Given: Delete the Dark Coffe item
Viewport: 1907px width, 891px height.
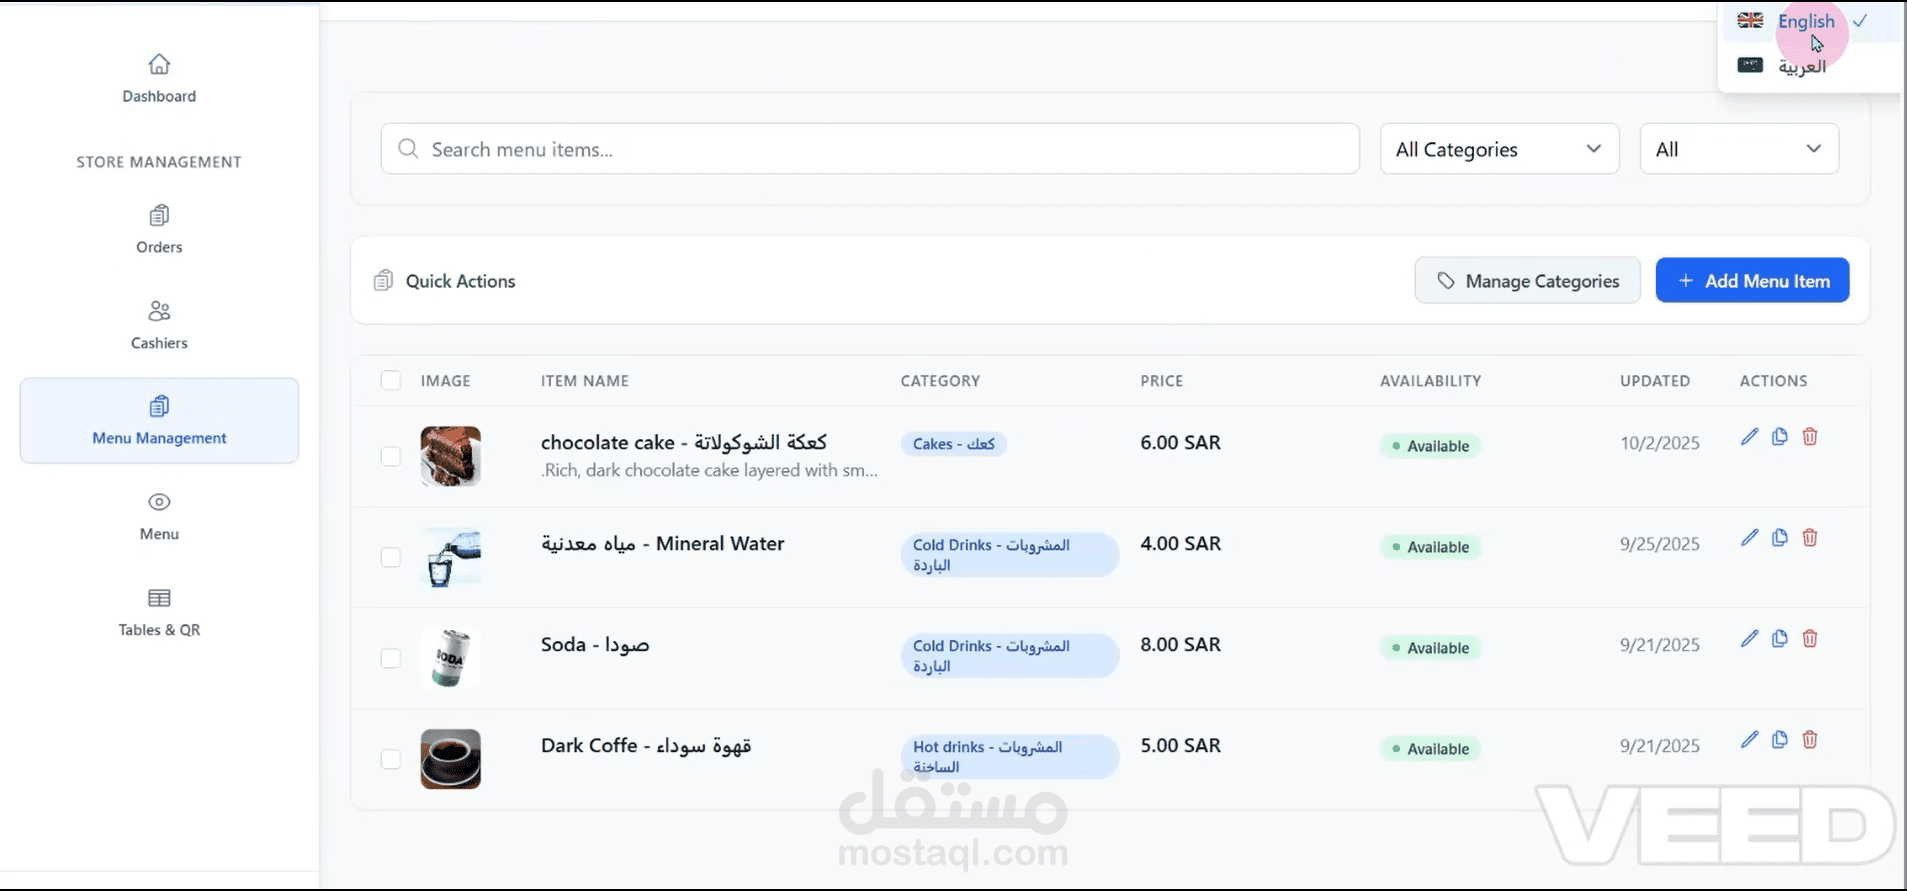Looking at the screenshot, I should pyautogui.click(x=1809, y=740).
